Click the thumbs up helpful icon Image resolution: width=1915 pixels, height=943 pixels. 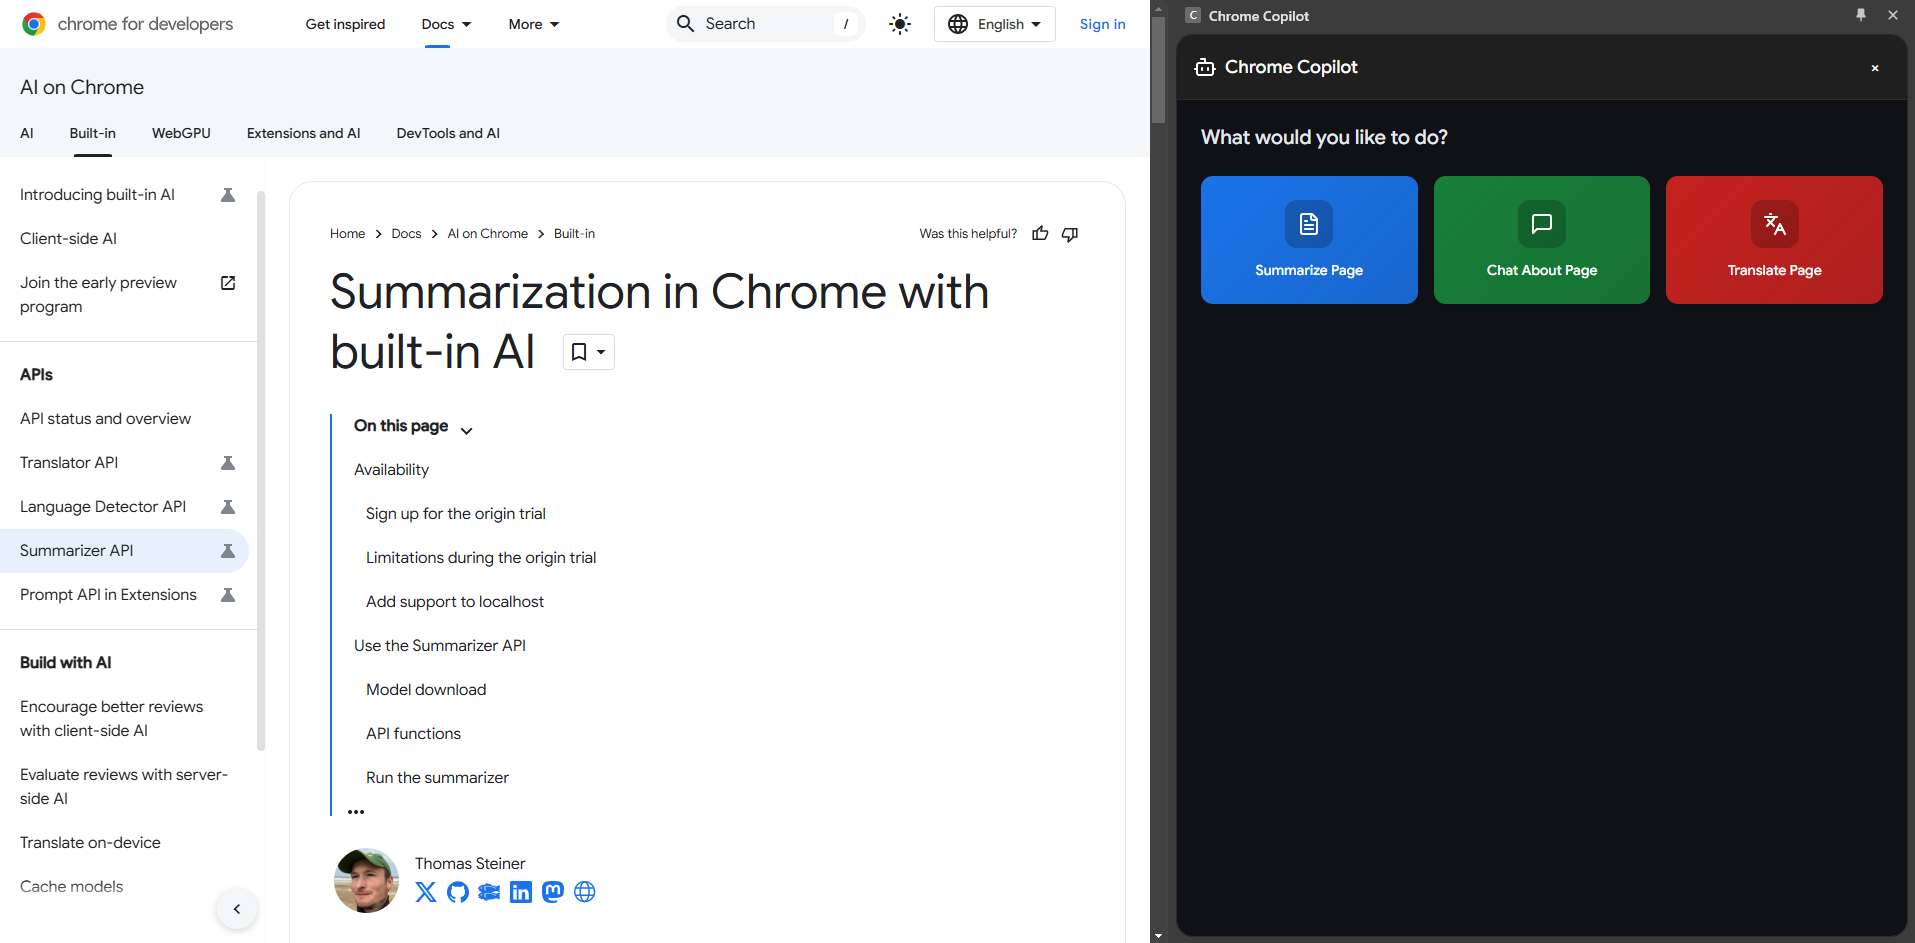click(x=1041, y=234)
